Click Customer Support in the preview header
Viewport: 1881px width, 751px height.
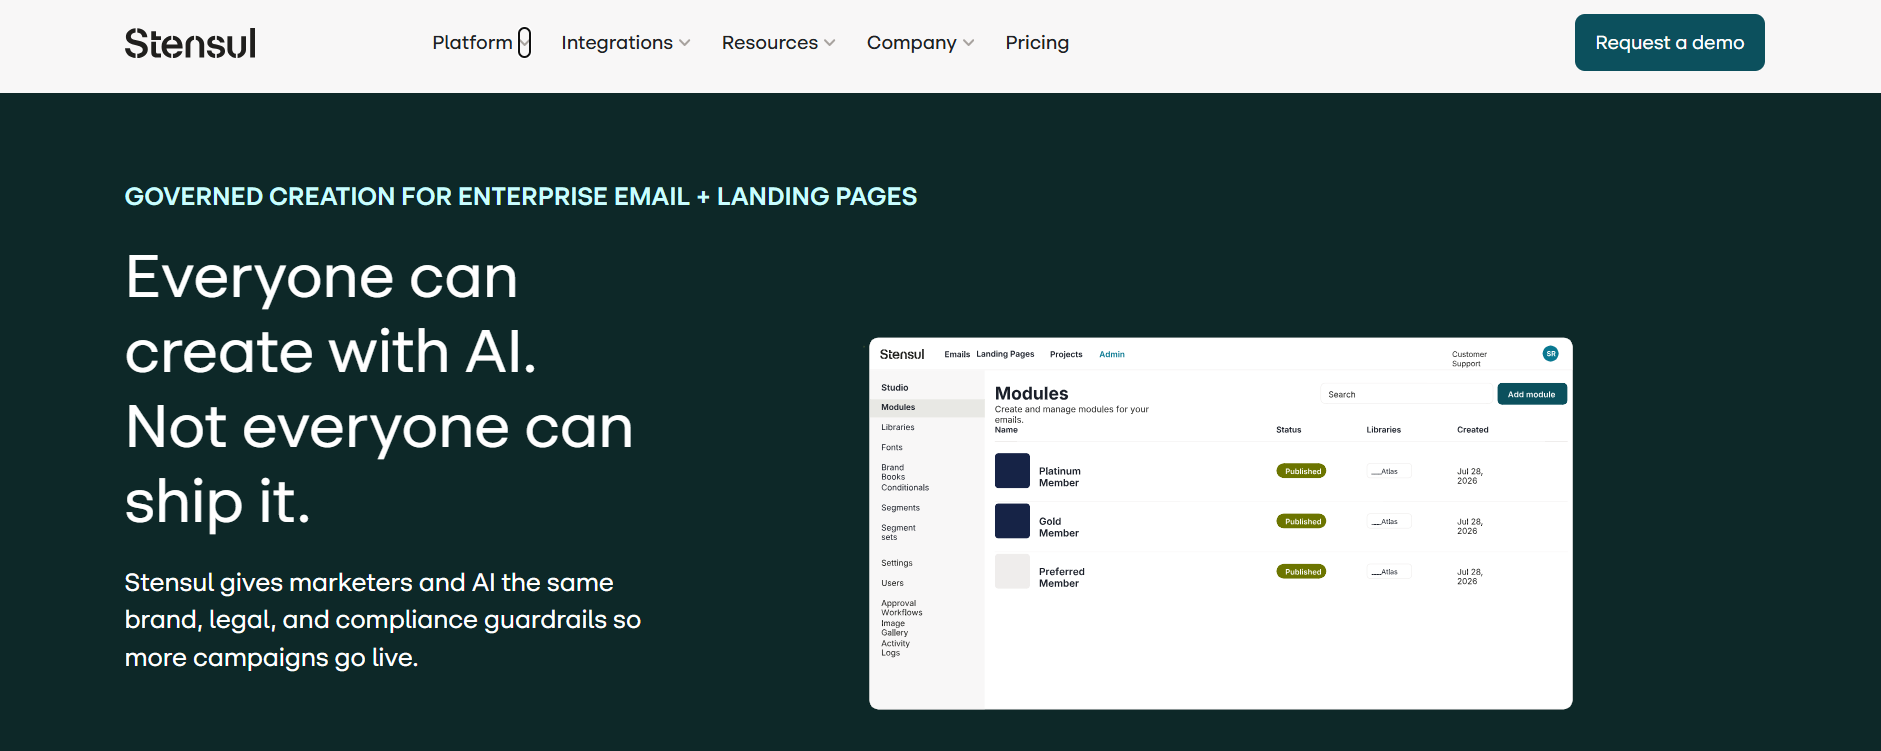(x=1469, y=359)
